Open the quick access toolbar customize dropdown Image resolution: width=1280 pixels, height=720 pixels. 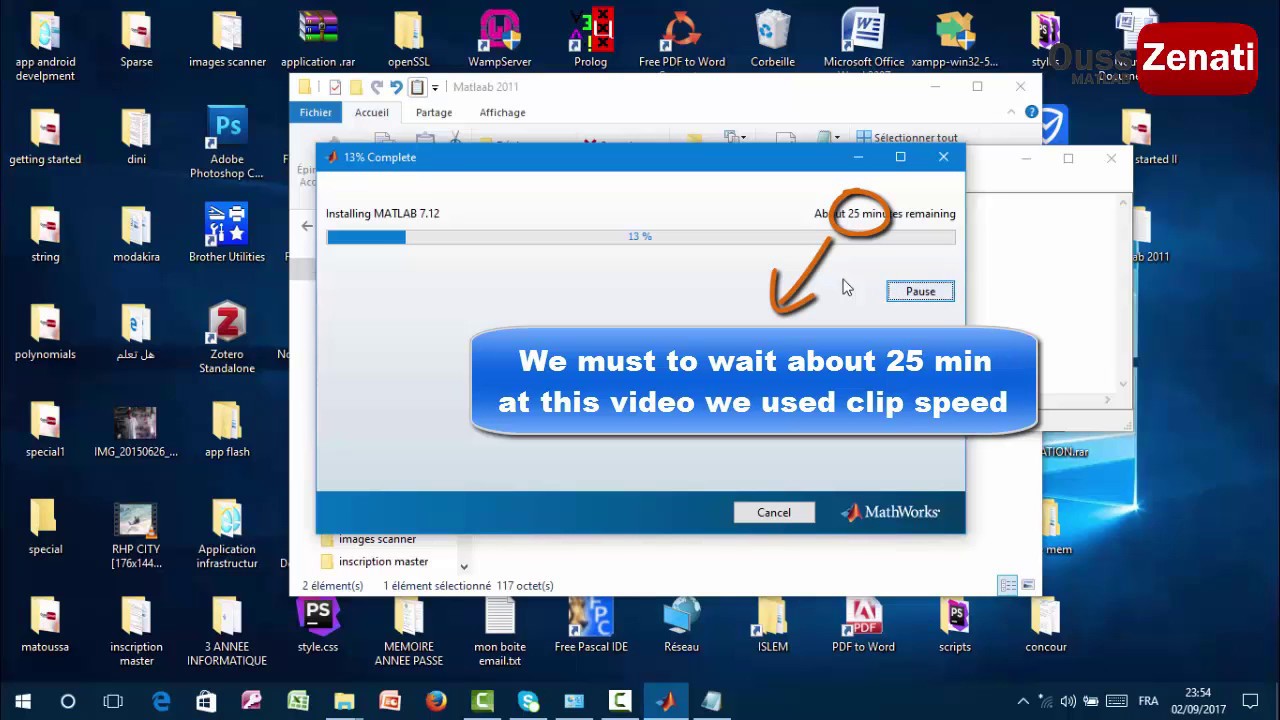click(435, 88)
